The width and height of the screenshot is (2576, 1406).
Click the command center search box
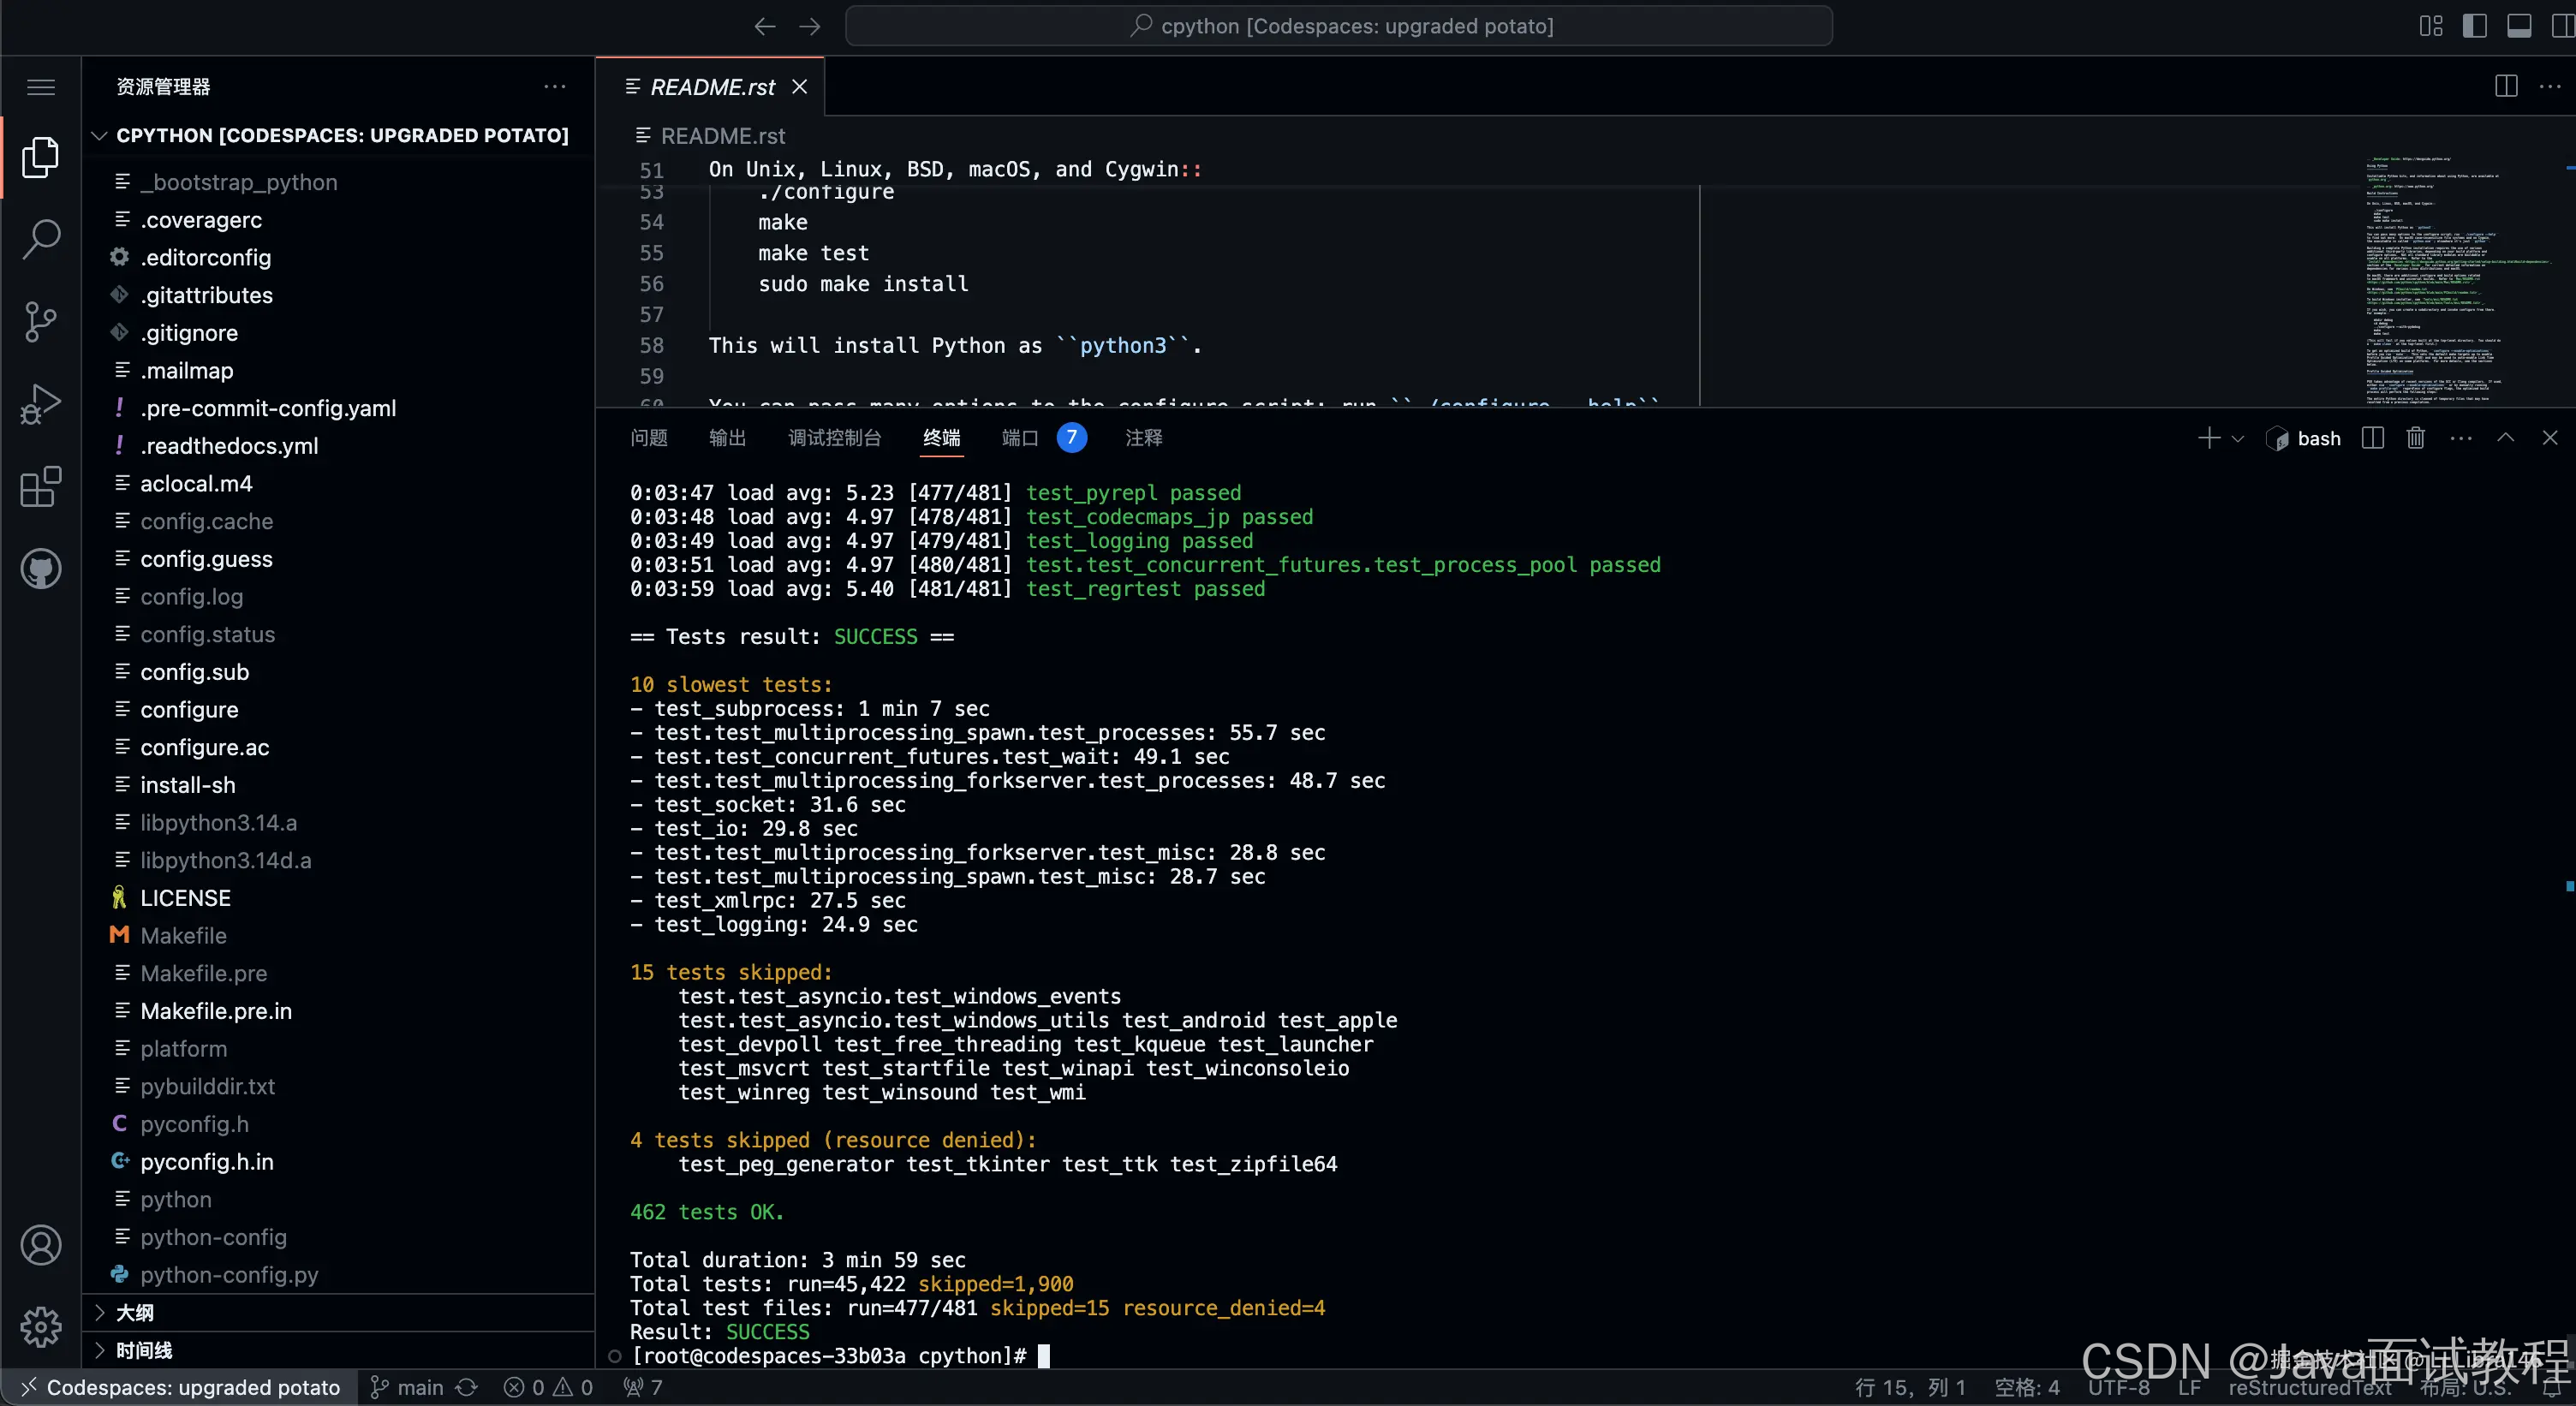pyautogui.click(x=1339, y=26)
